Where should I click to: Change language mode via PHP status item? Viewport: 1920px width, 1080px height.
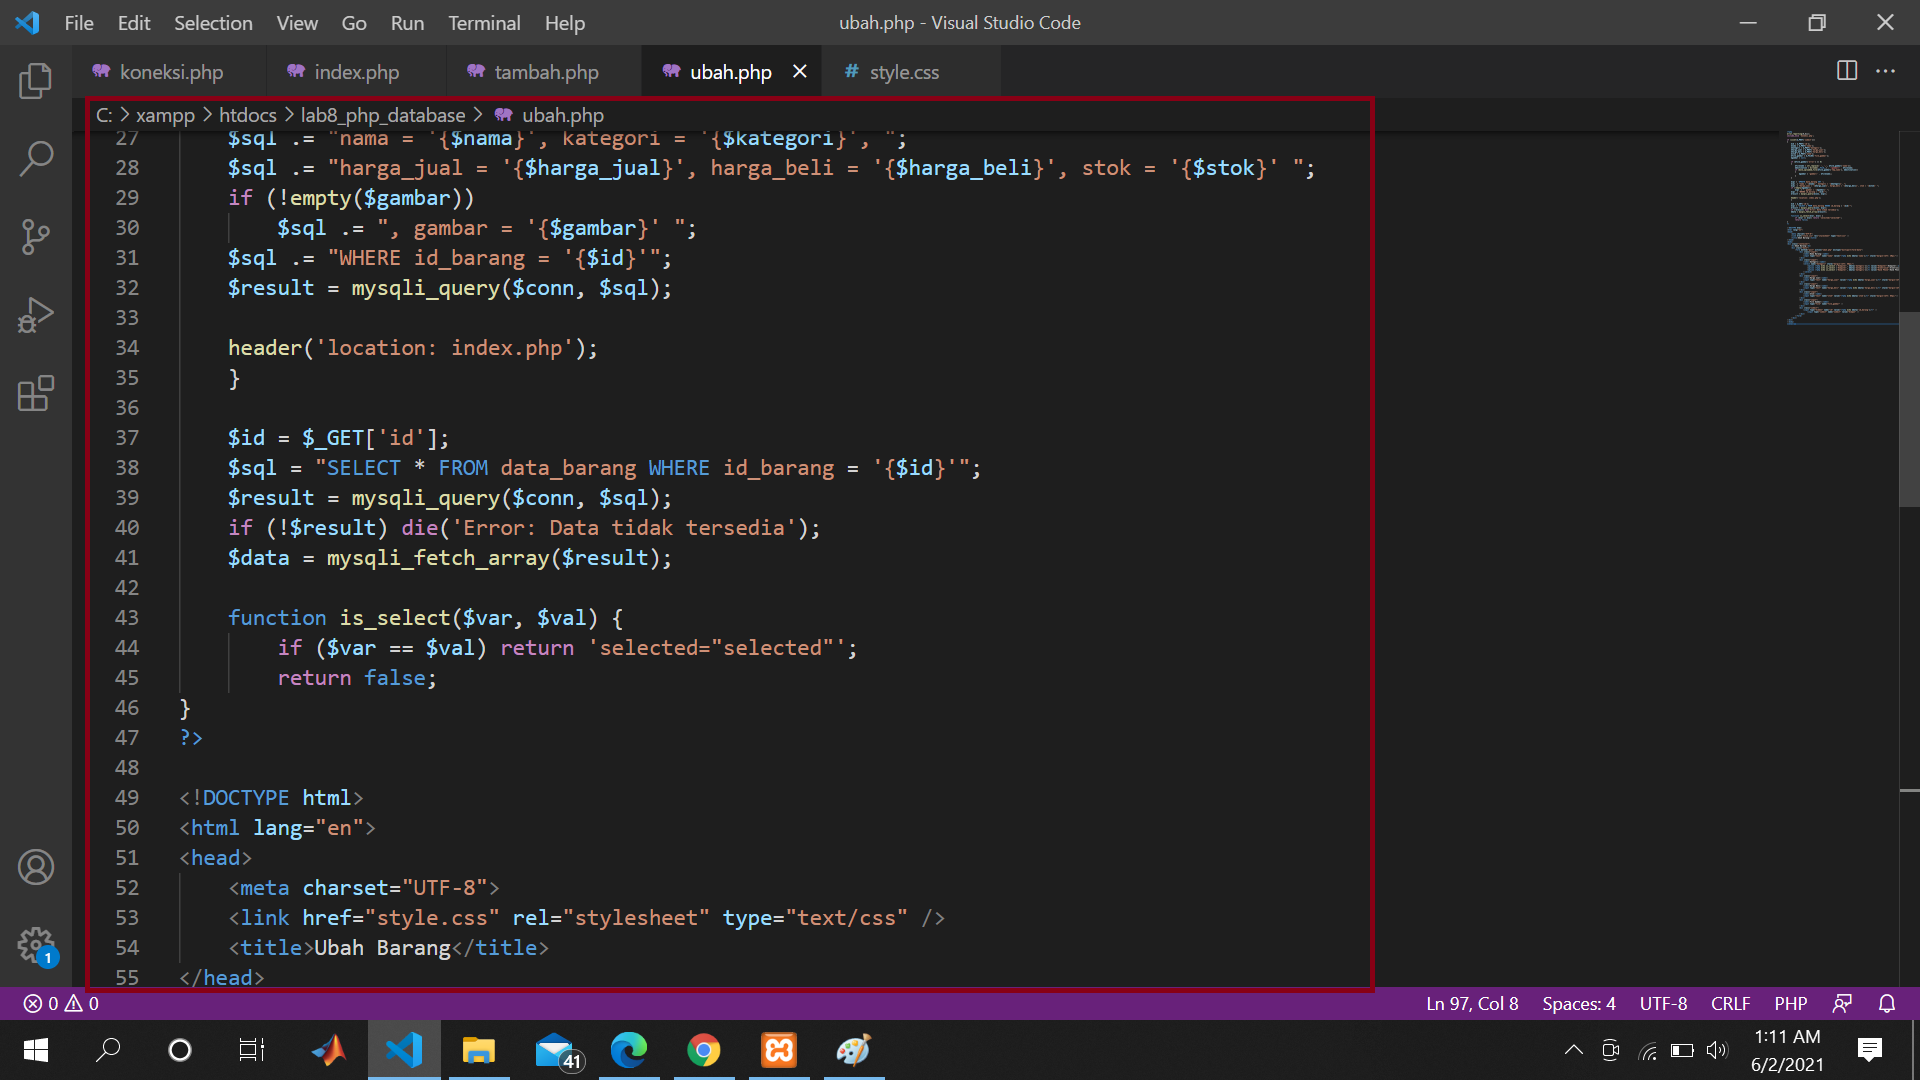point(1791,1003)
